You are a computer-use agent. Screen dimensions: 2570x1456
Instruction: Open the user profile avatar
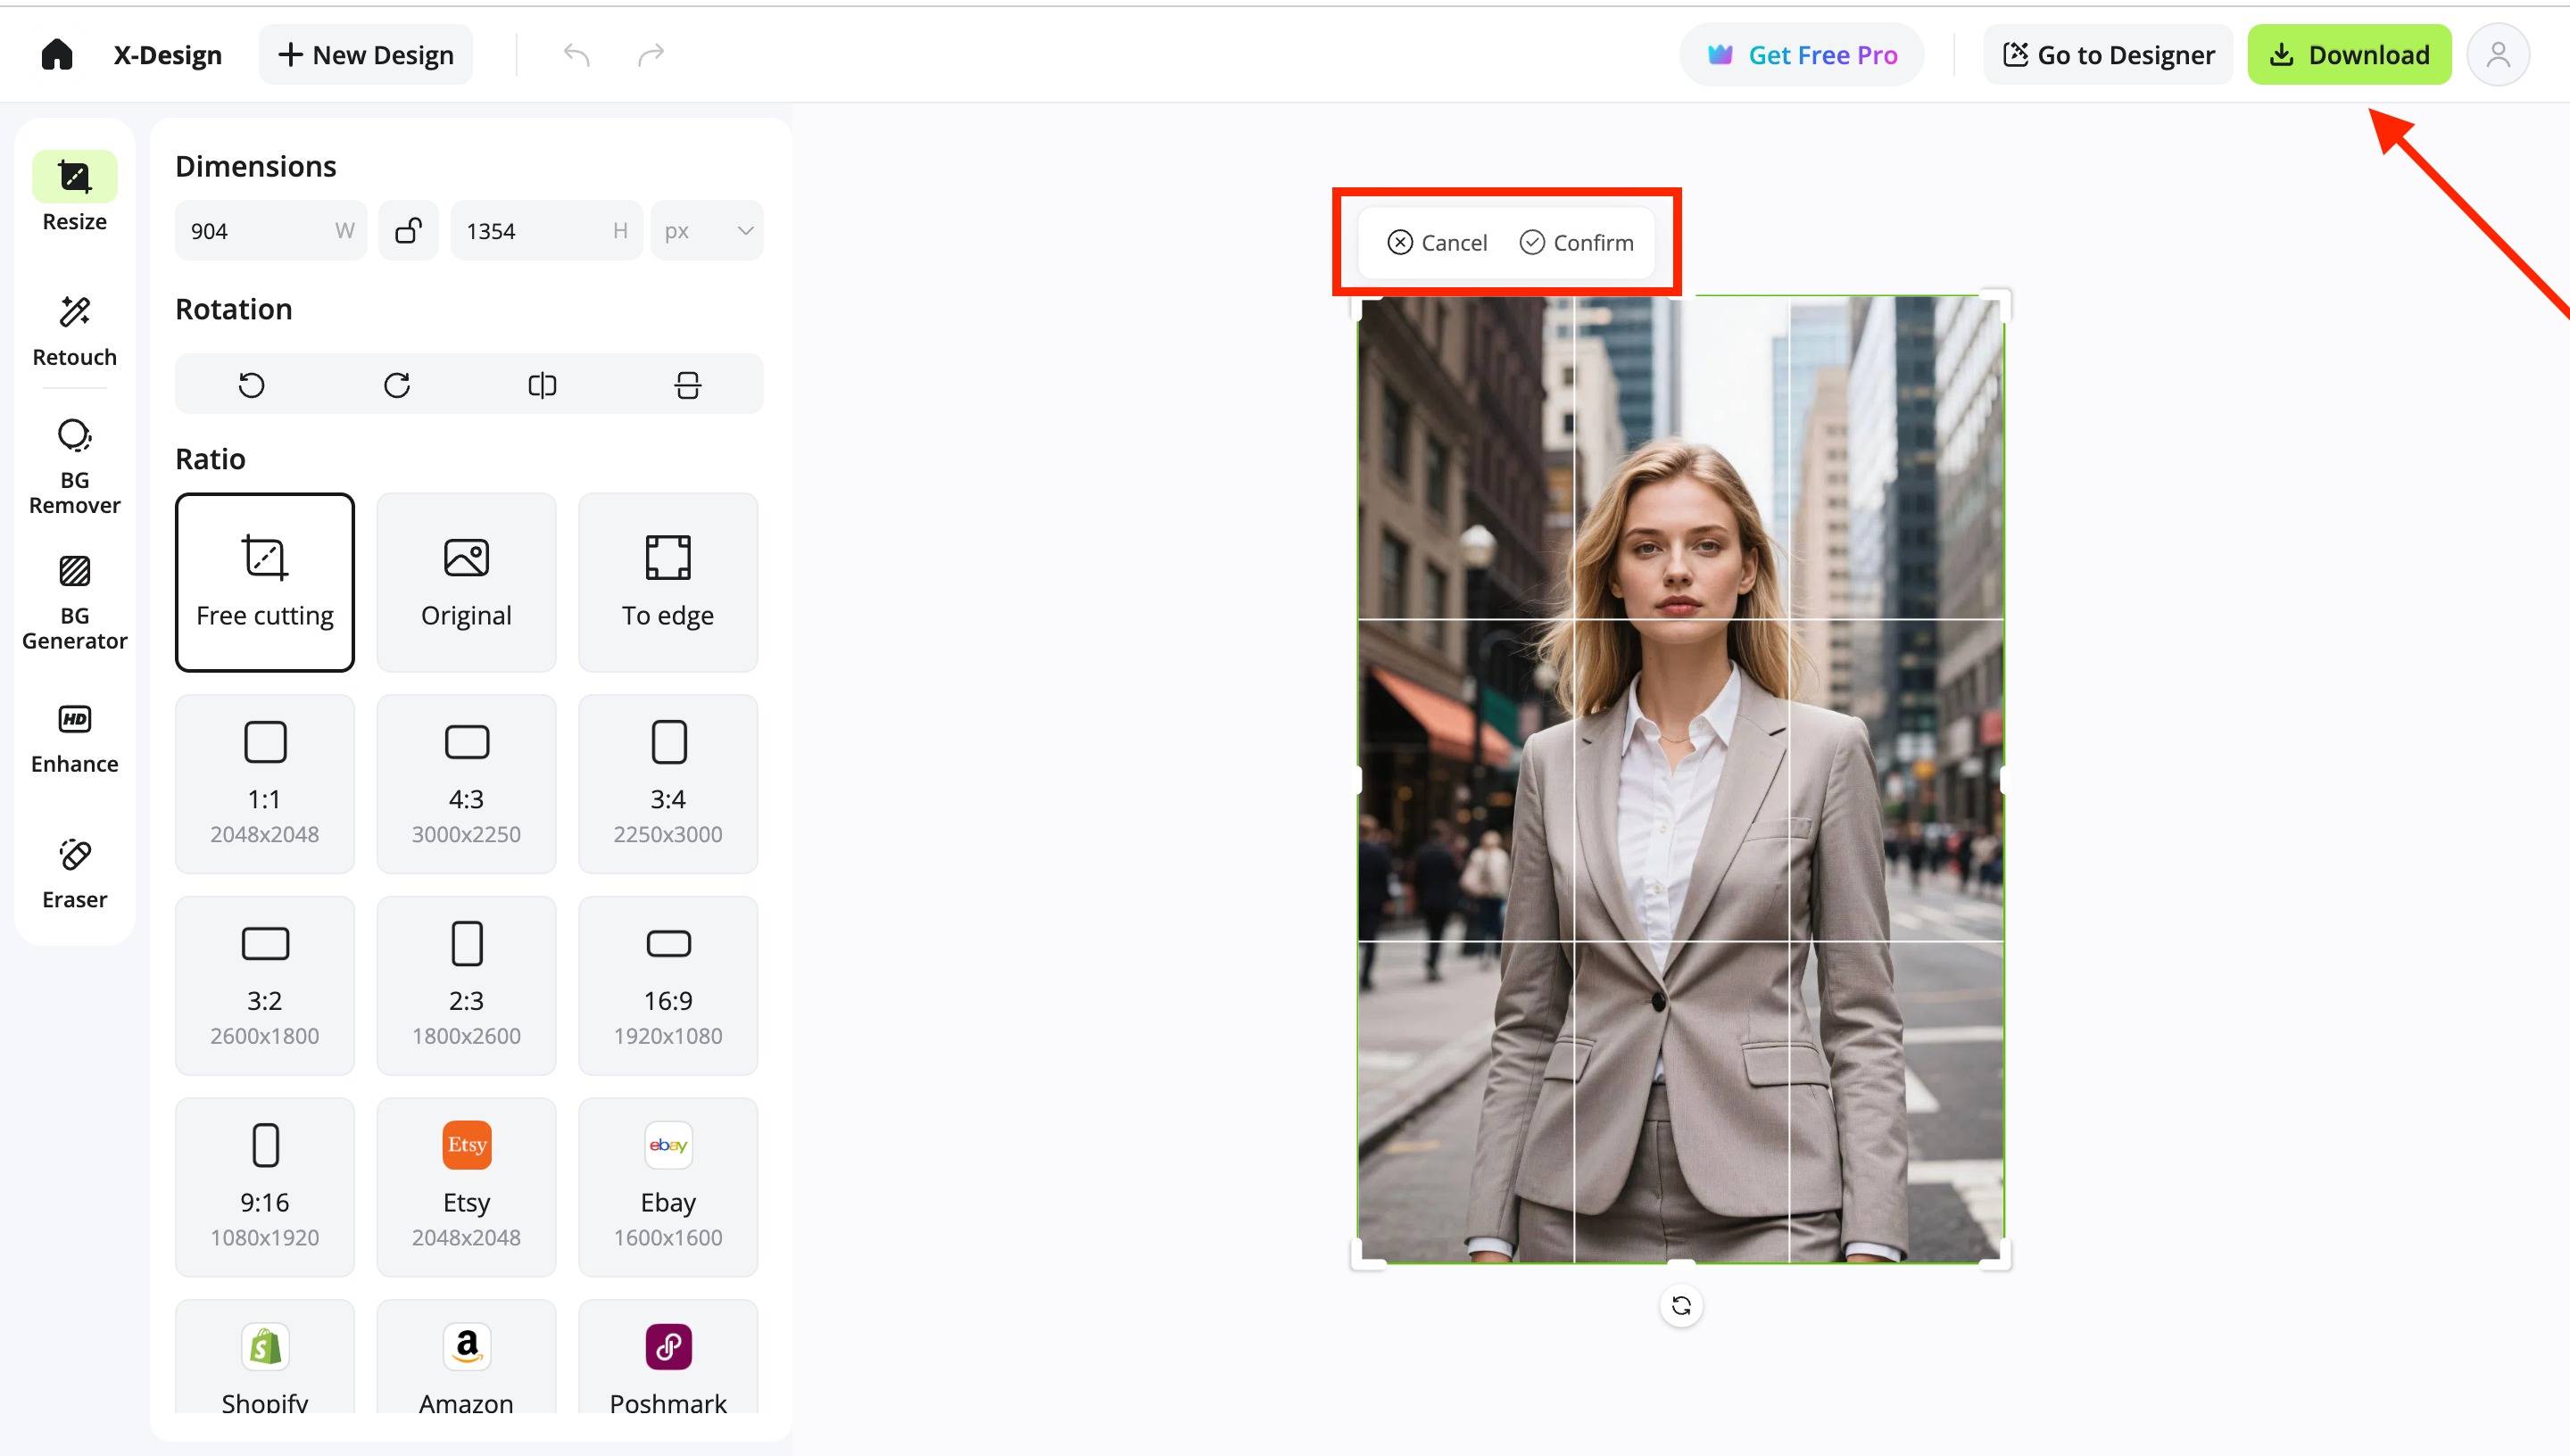[x=2497, y=54]
